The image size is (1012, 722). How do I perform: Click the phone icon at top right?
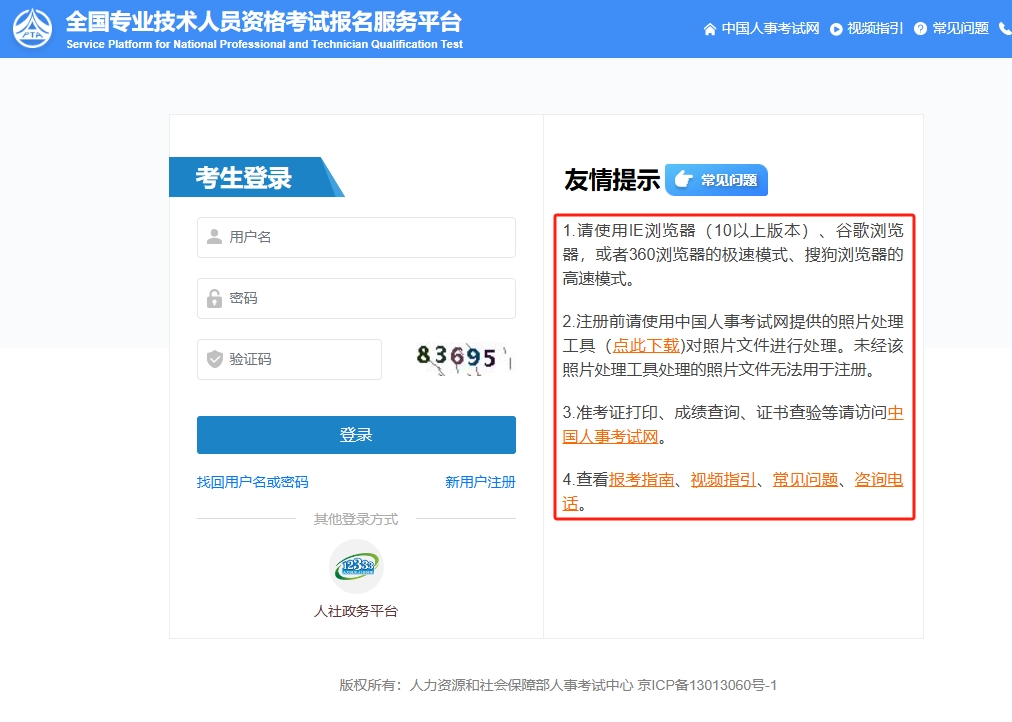click(1004, 28)
